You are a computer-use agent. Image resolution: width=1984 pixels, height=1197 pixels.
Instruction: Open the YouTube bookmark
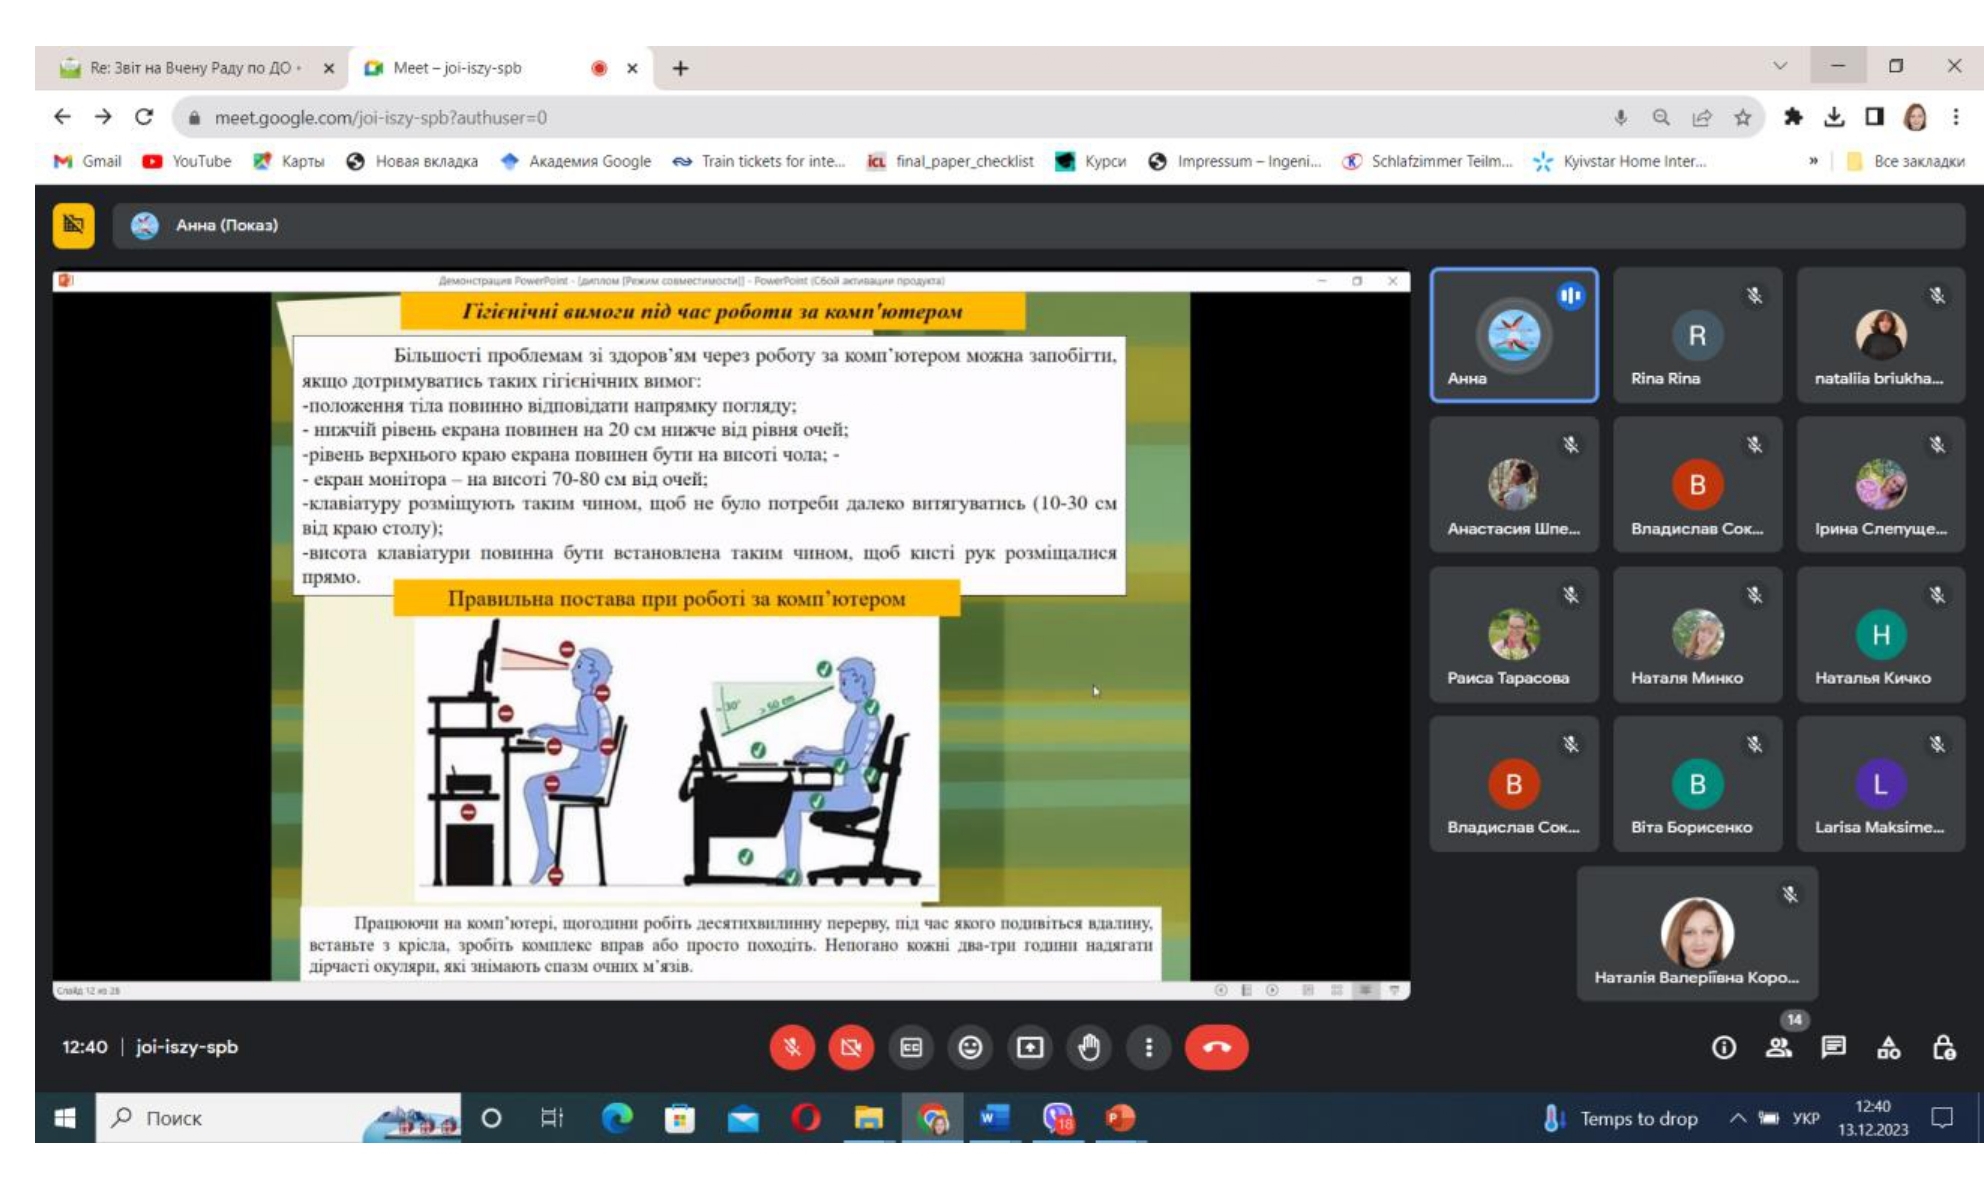click(187, 161)
